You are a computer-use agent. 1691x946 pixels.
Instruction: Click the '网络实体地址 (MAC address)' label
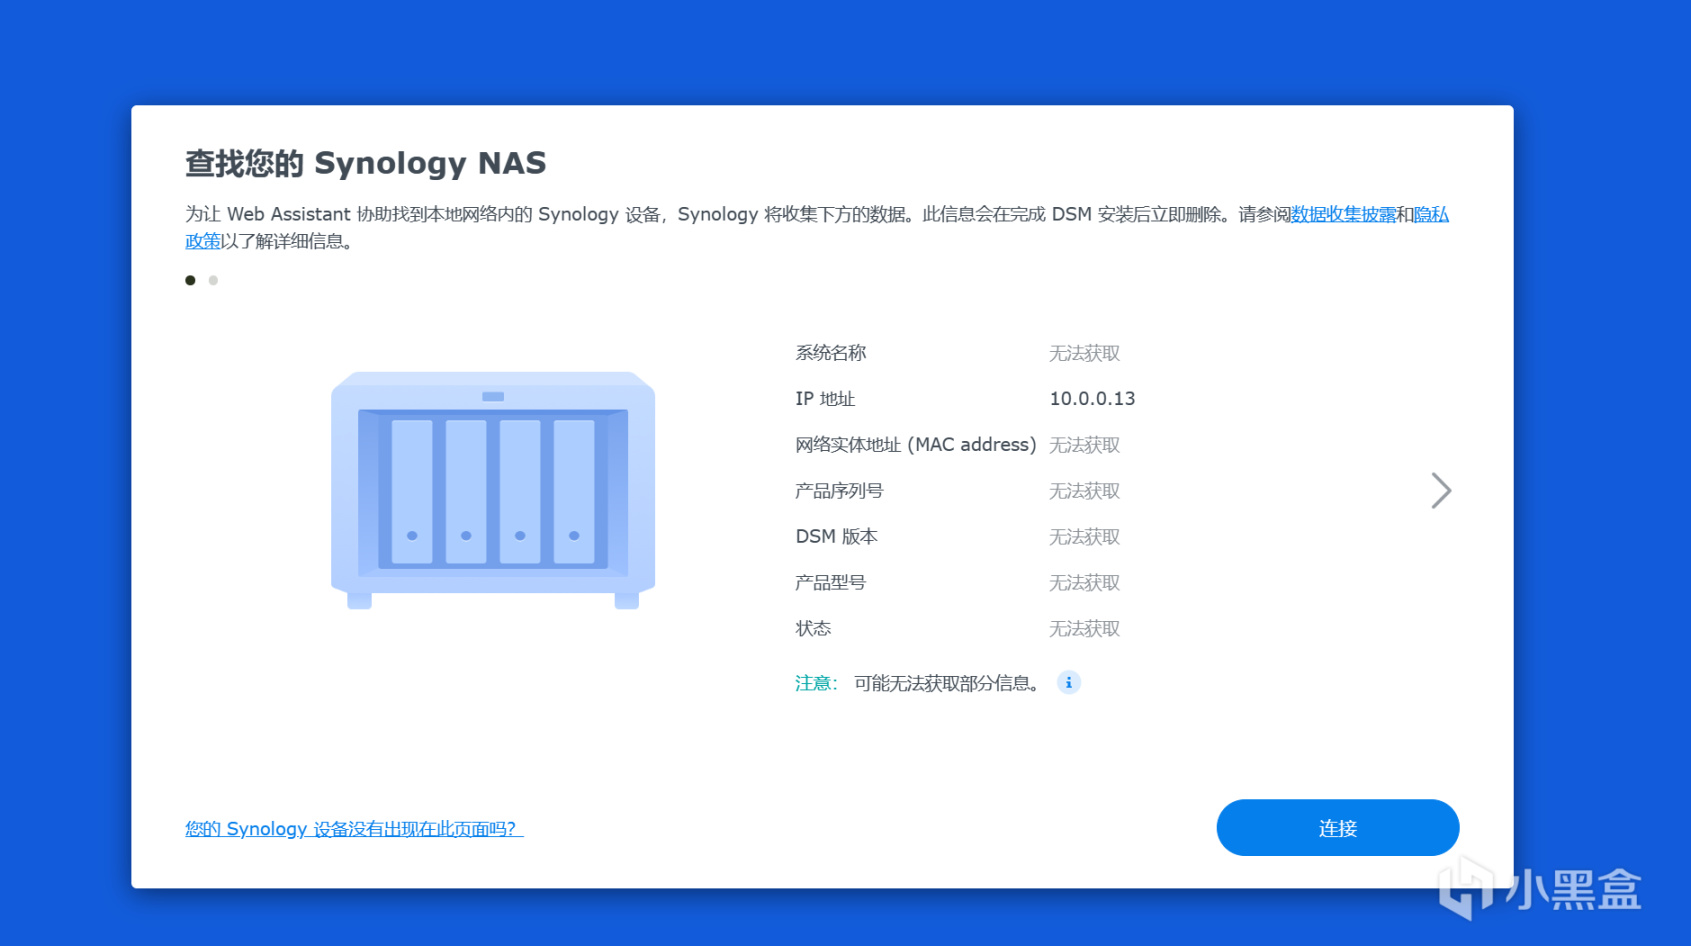(x=915, y=445)
